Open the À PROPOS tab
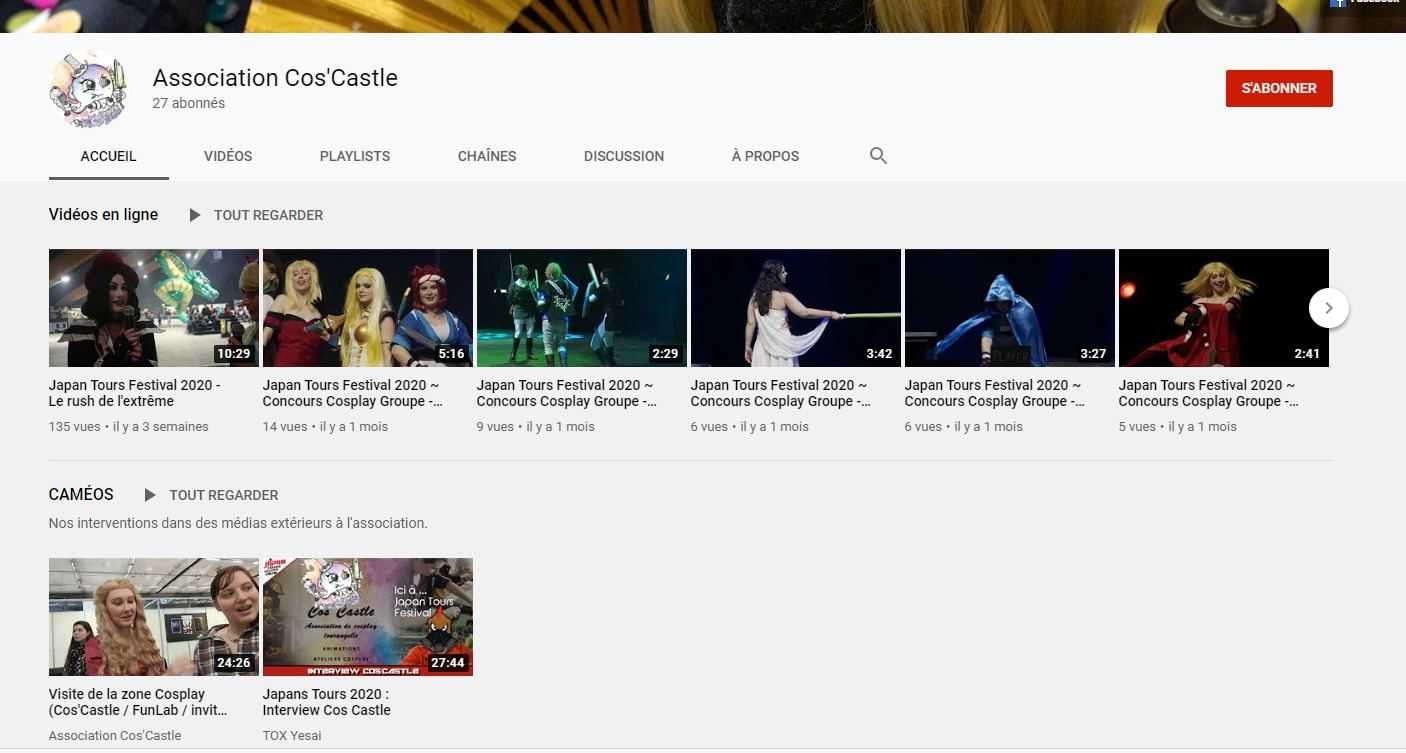 [765, 156]
